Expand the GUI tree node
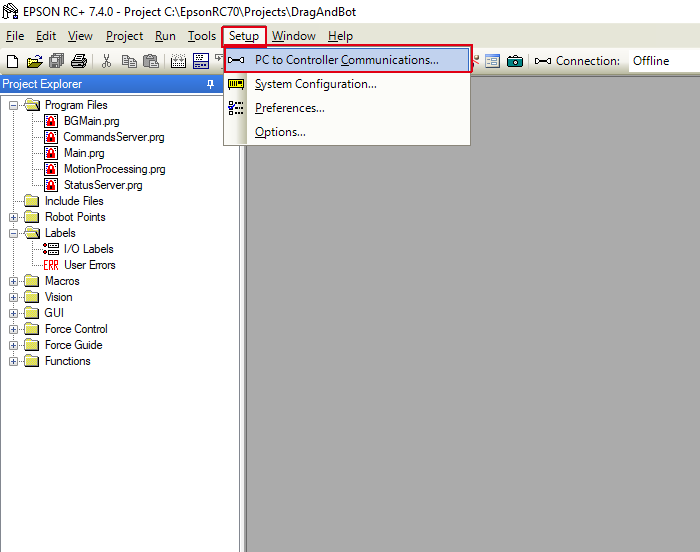The width and height of the screenshot is (700, 552). (13, 314)
